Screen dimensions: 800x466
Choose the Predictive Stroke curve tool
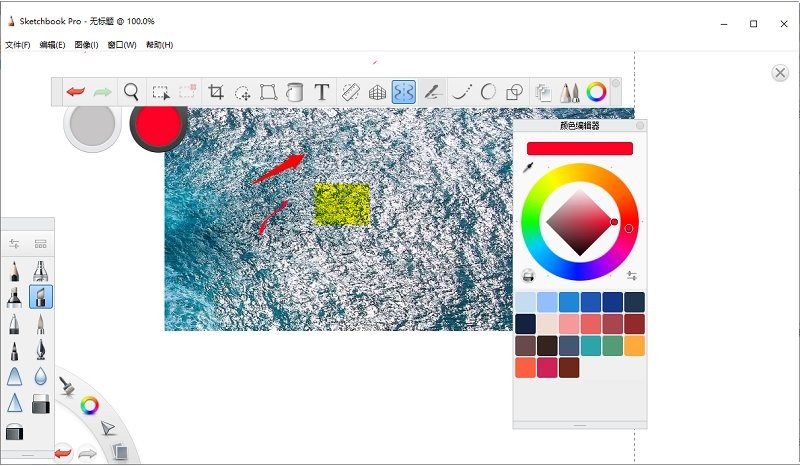pos(462,92)
